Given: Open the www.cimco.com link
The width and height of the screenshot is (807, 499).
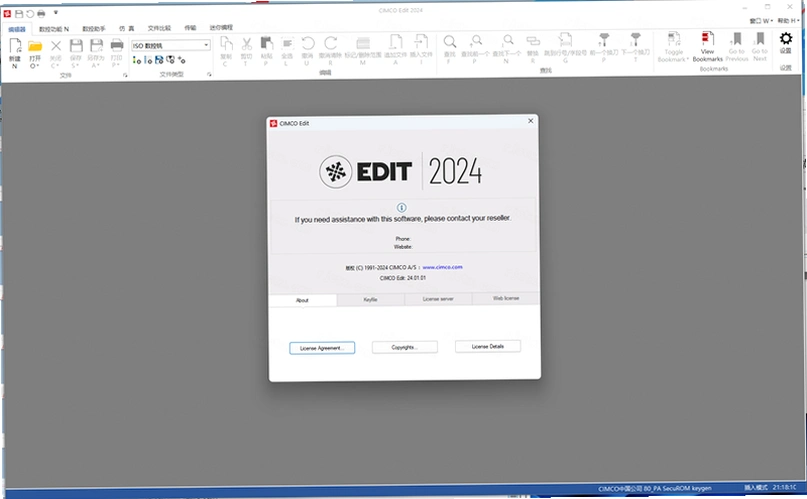Looking at the screenshot, I should coord(443,267).
